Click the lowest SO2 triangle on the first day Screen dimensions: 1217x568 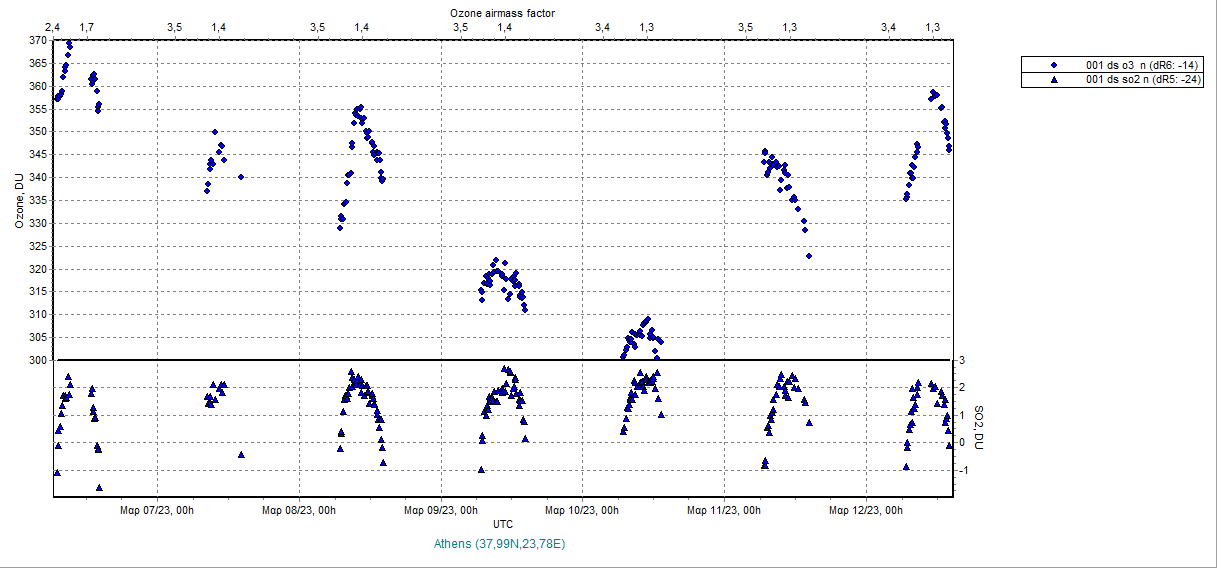[x=99, y=487]
